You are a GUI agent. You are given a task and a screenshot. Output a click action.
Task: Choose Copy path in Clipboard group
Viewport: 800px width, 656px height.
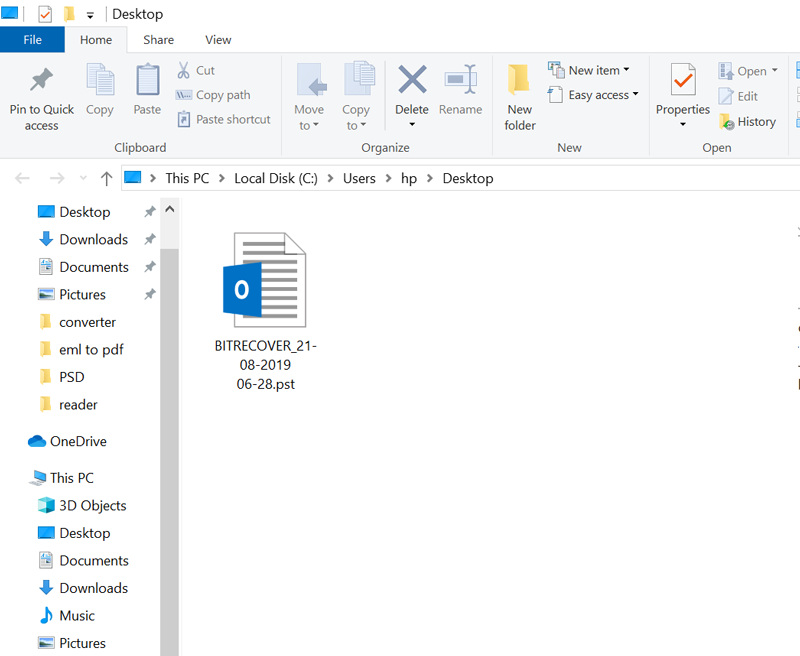point(213,95)
